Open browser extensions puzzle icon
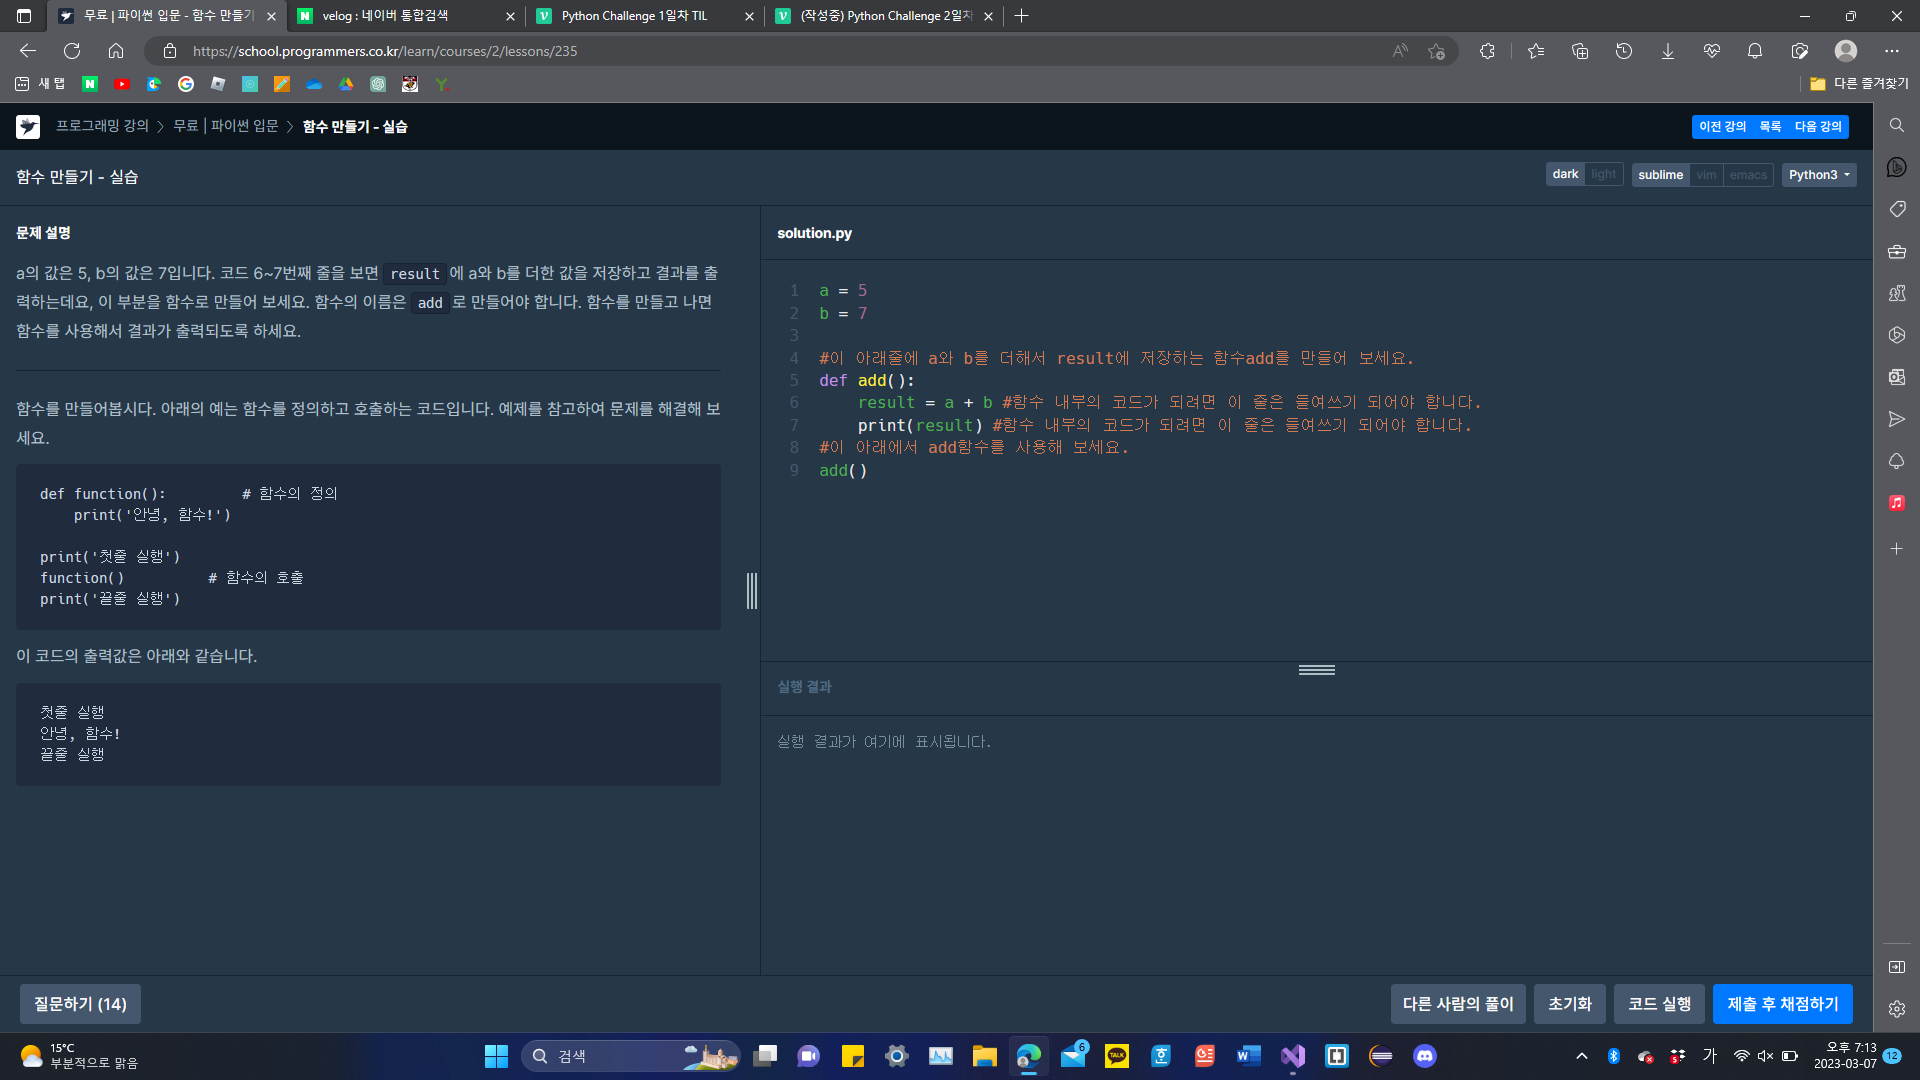 [x=1487, y=51]
